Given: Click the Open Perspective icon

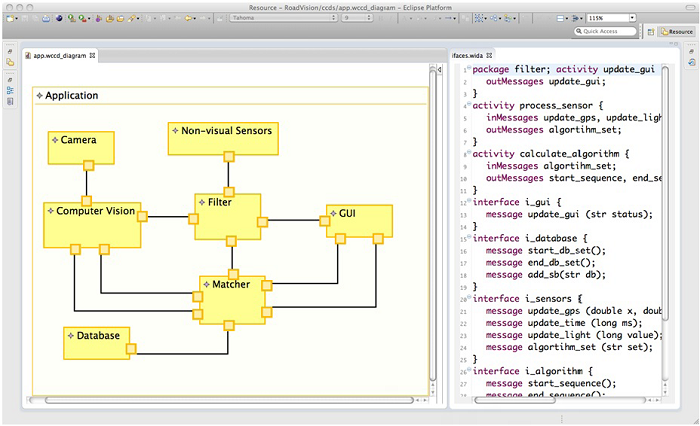Looking at the screenshot, I should click(x=651, y=32).
